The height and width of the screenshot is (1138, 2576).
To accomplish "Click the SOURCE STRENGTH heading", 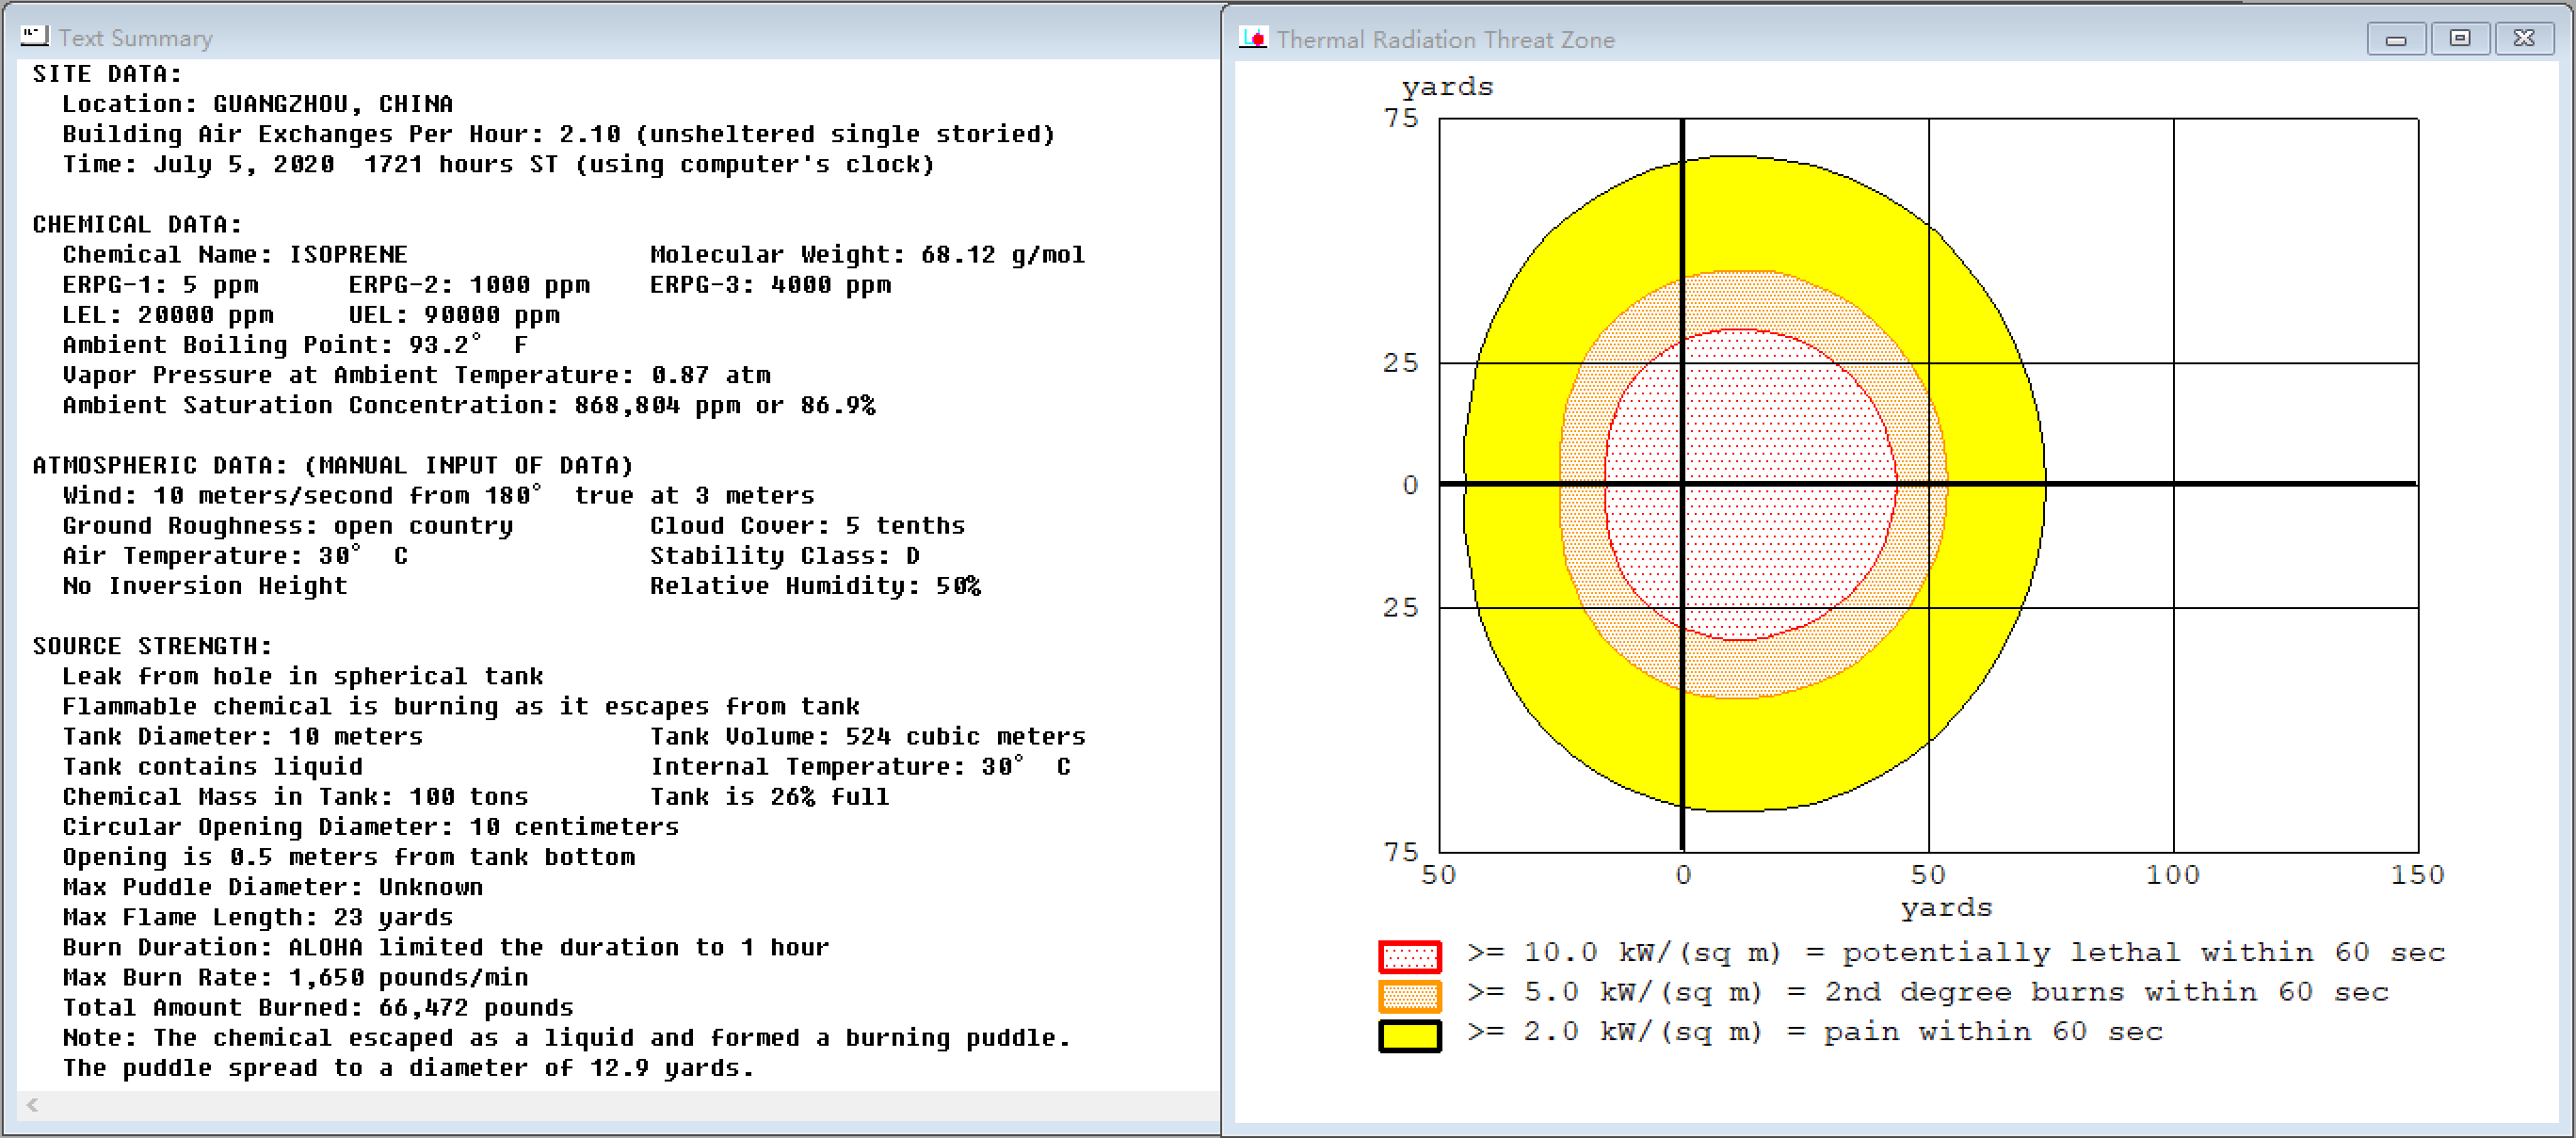I will [152, 646].
